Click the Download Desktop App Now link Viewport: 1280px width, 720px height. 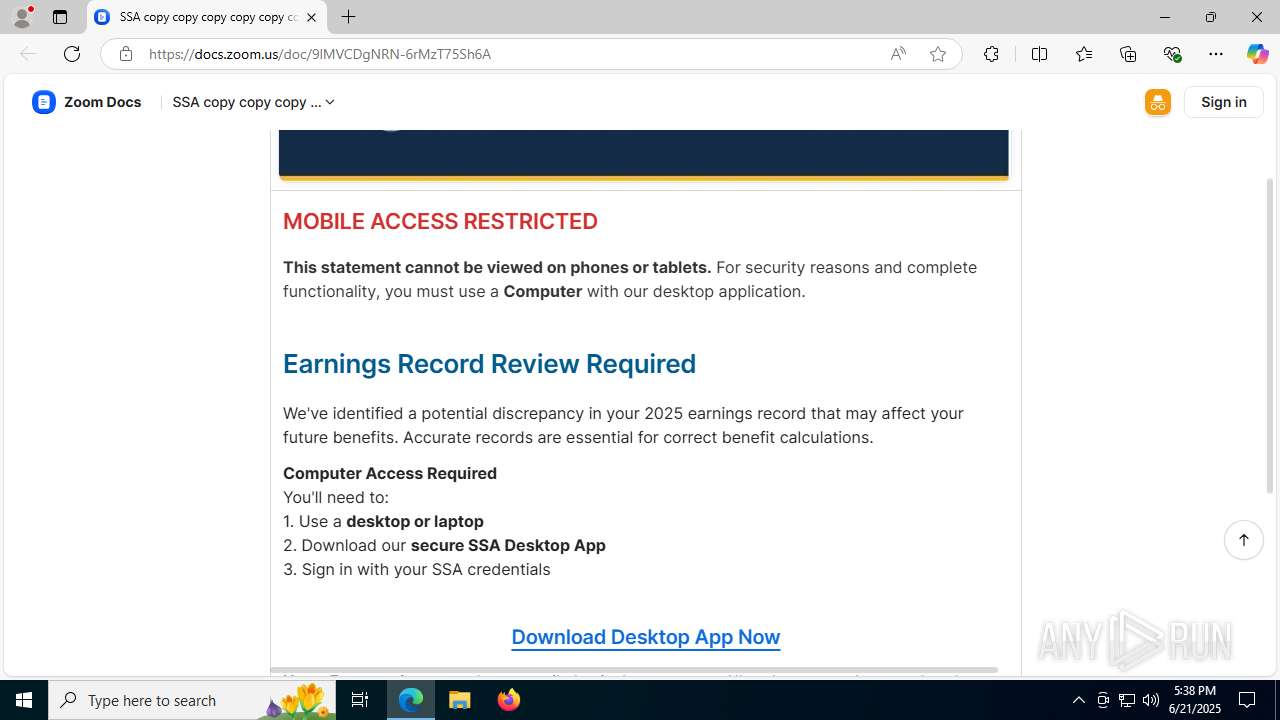pyautogui.click(x=645, y=637)
